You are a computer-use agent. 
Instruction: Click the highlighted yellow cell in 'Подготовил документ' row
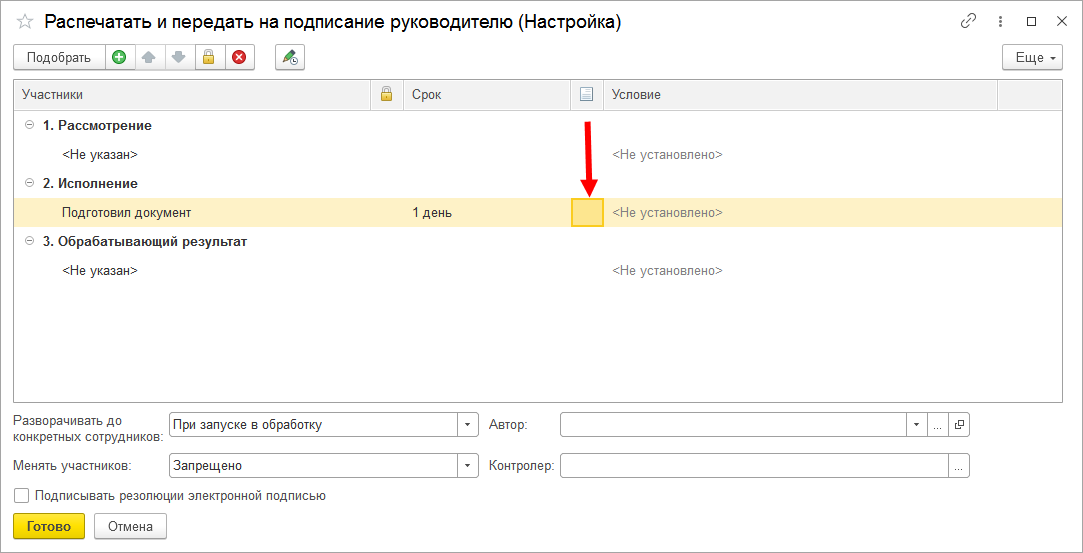(587, 213)
